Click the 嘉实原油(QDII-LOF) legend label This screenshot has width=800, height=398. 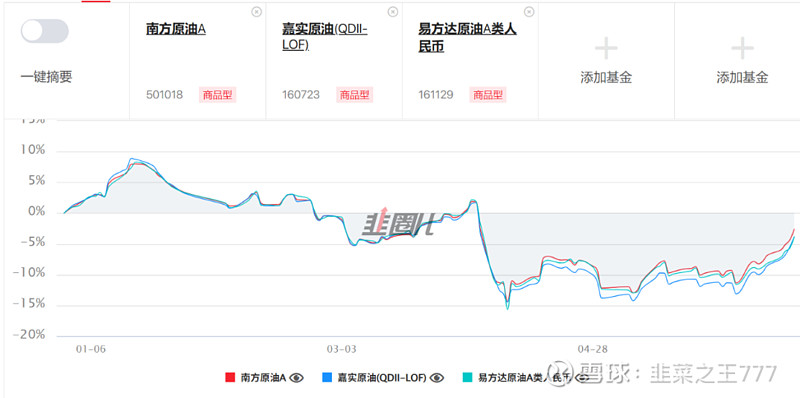pyautogui.click(x=382, y=378)
